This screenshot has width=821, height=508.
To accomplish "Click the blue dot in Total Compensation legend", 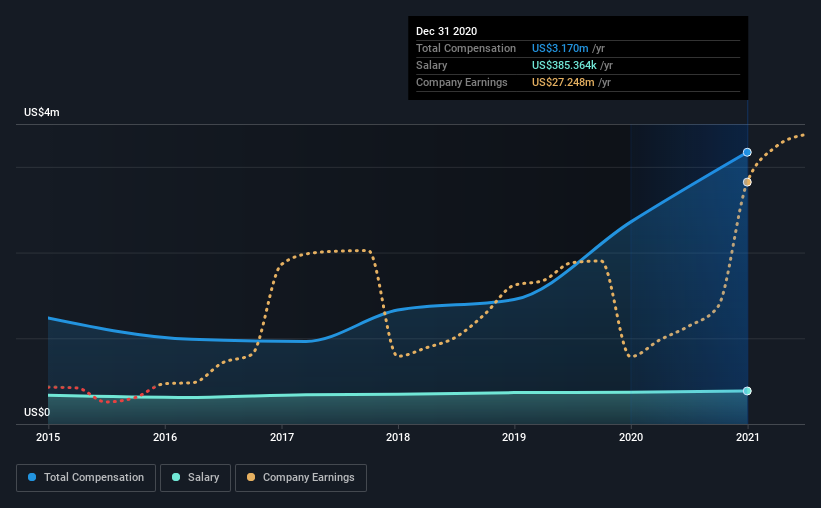I will tap(32, 477).
